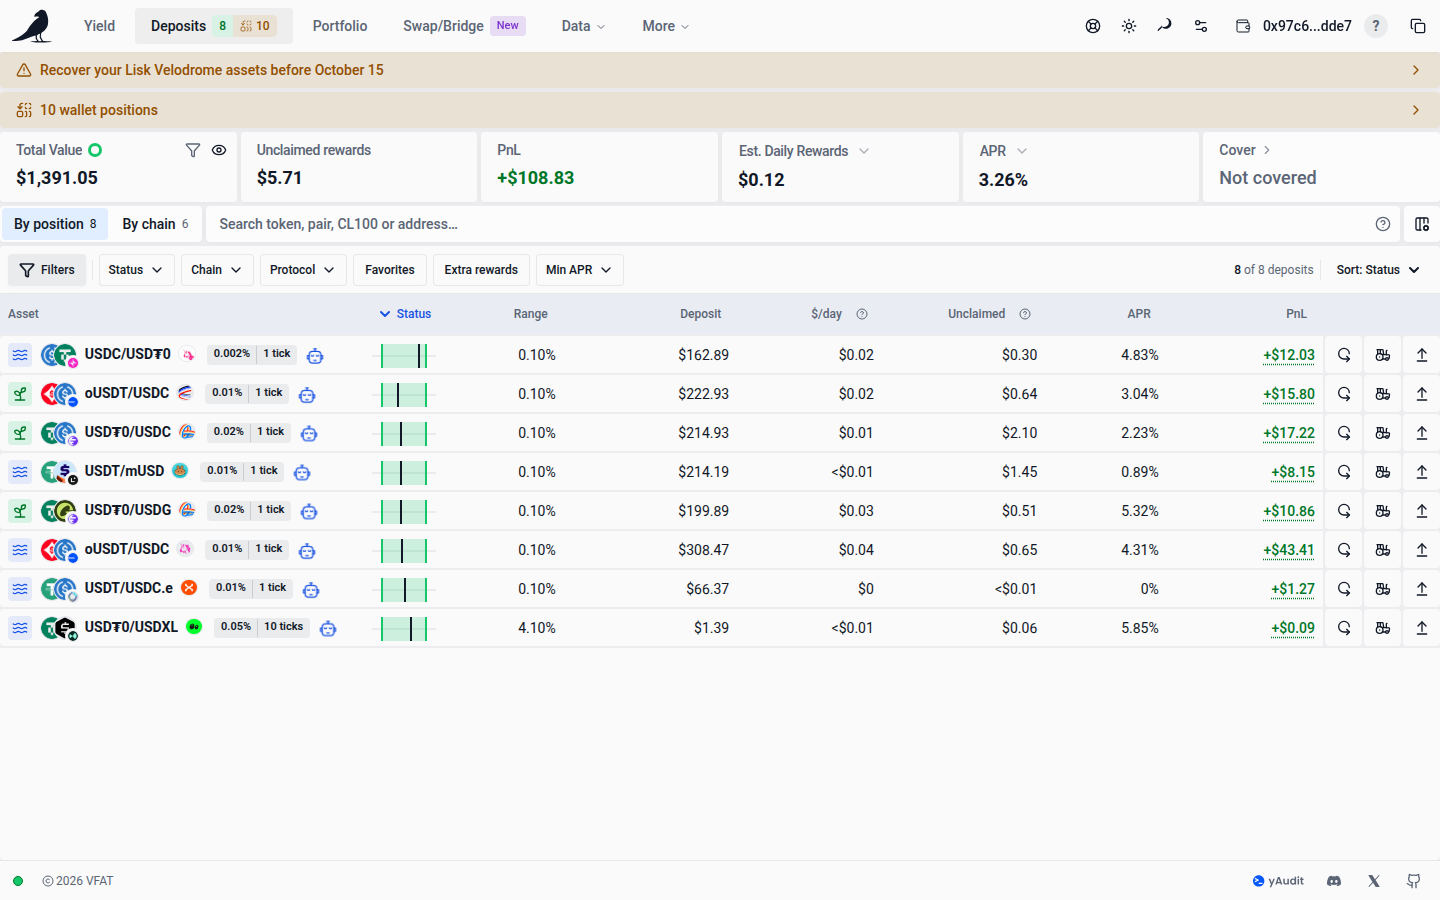The height and width of the screenshot is (900, 1440).
Task: Click farm sprout icon on USD₮0/USDG row
Action: coord(20,511)
